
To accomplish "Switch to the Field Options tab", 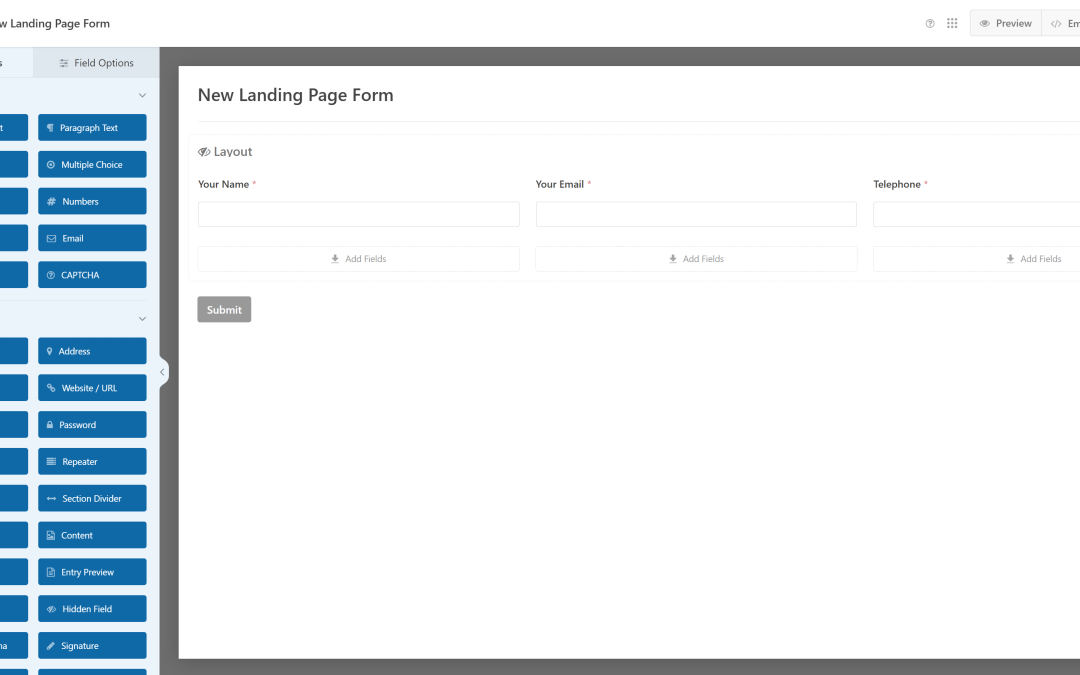I will [95, 62].
